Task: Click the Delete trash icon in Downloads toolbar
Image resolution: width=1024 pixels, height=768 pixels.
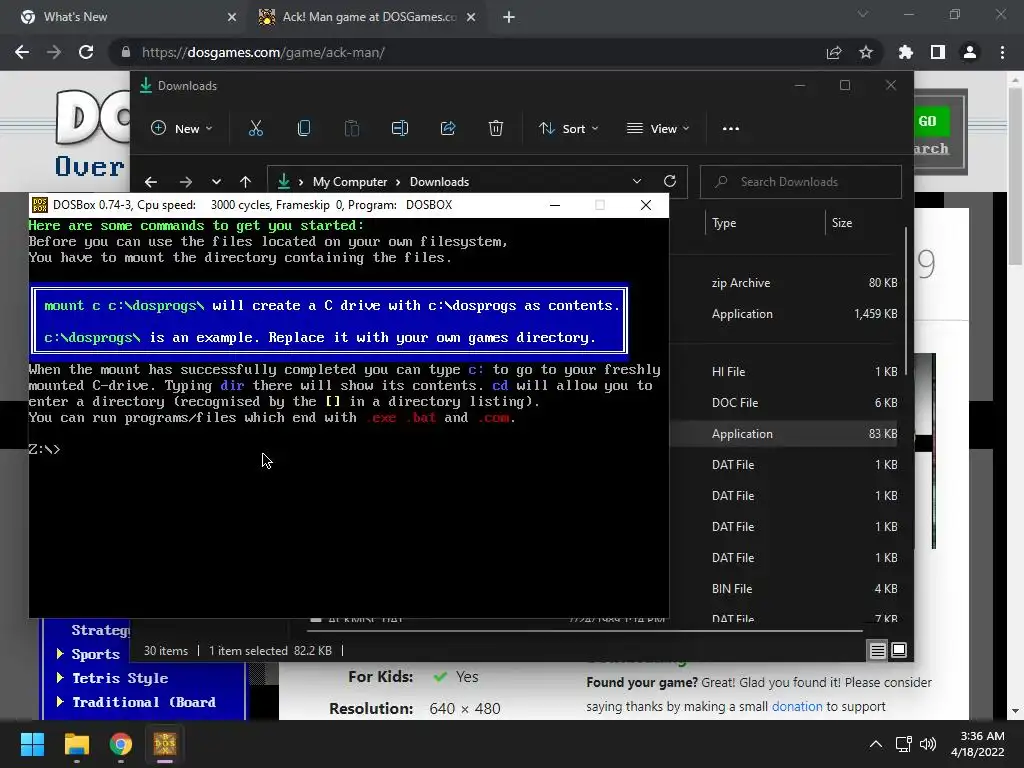Action: pos(496,129)
